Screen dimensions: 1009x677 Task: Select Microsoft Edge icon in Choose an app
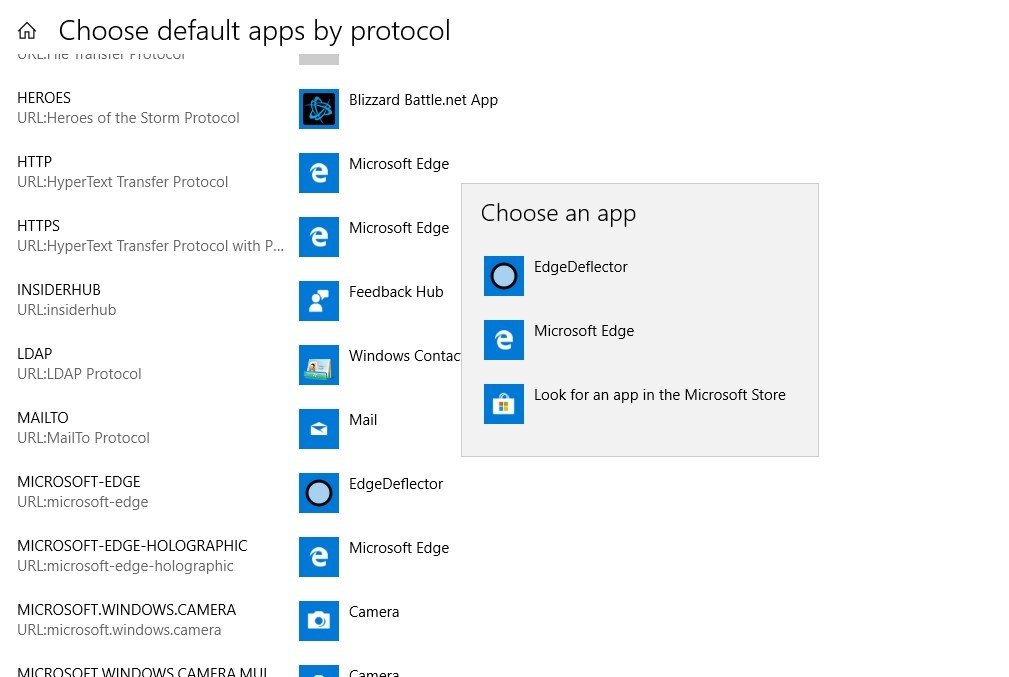point(504,340)
